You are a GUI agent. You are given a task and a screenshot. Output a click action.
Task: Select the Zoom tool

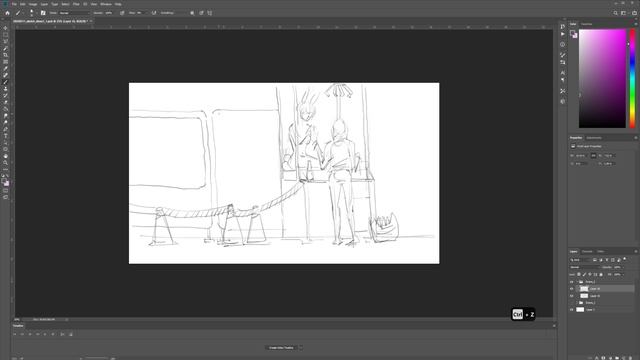click(5, 162)
